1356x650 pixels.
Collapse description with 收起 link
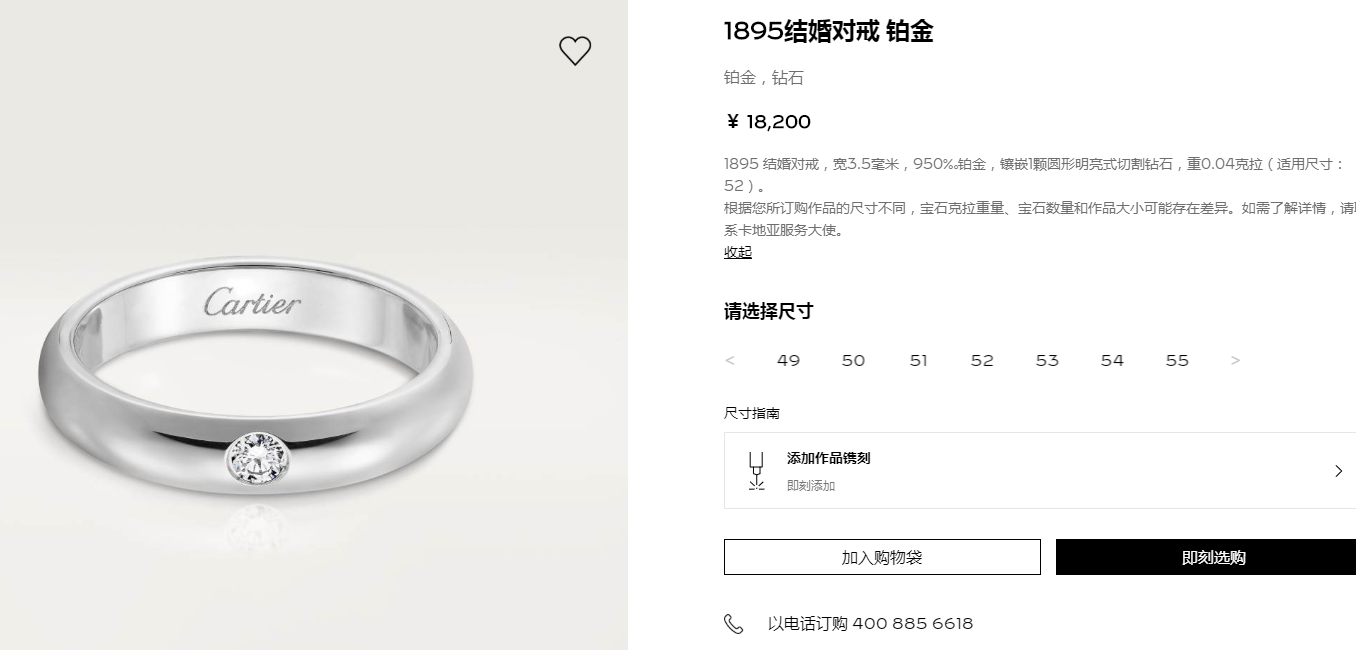(738, 252)
